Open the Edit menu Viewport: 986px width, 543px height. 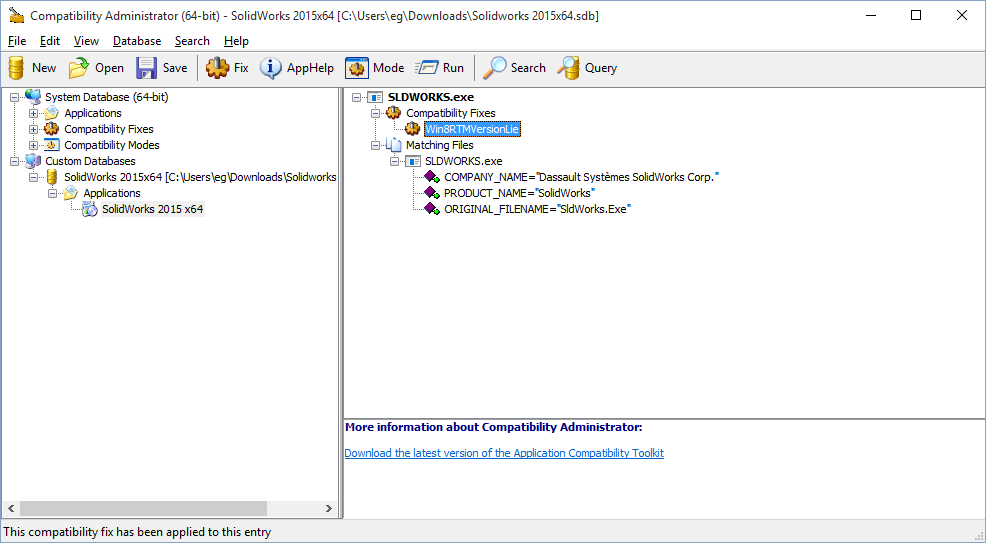coord(50,41)
